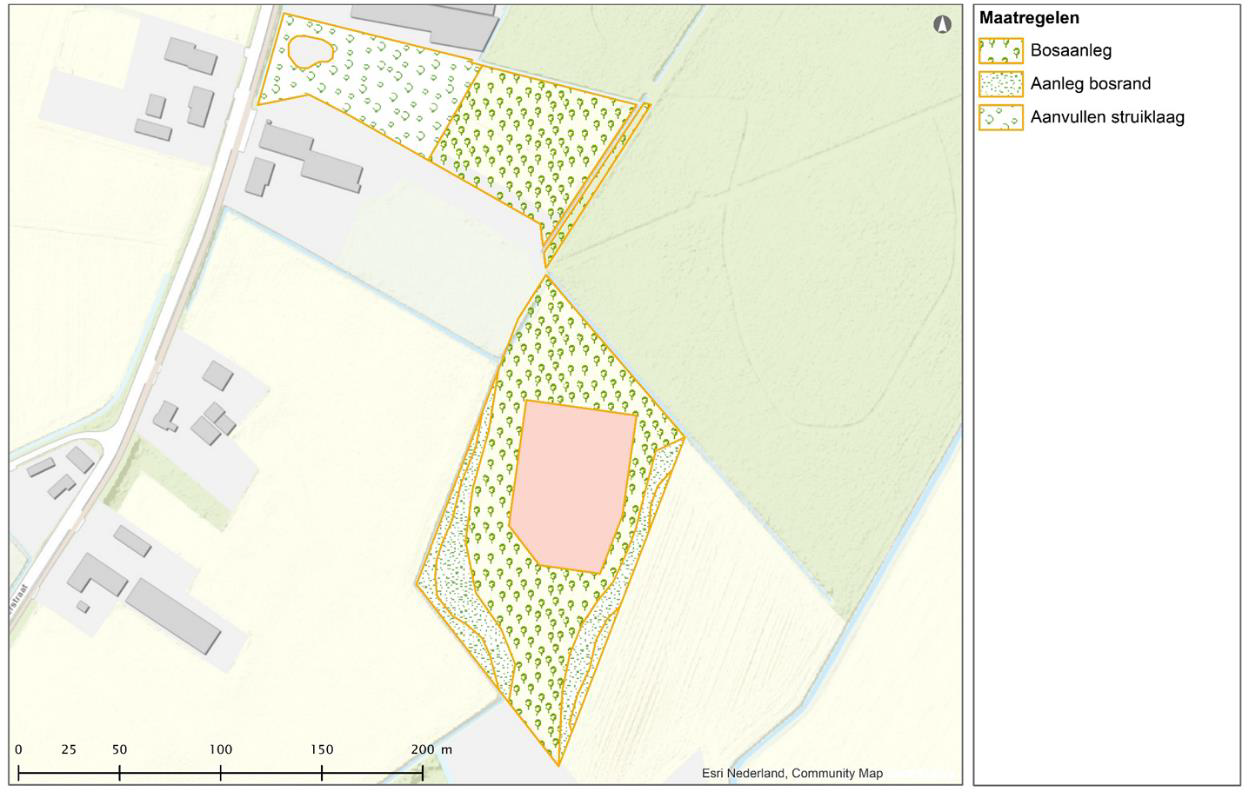The width and height of the screenshot is (1249, 792).
Task: Click the Aanvullen struiklaag legend symbol
Action: point(1001,117)
